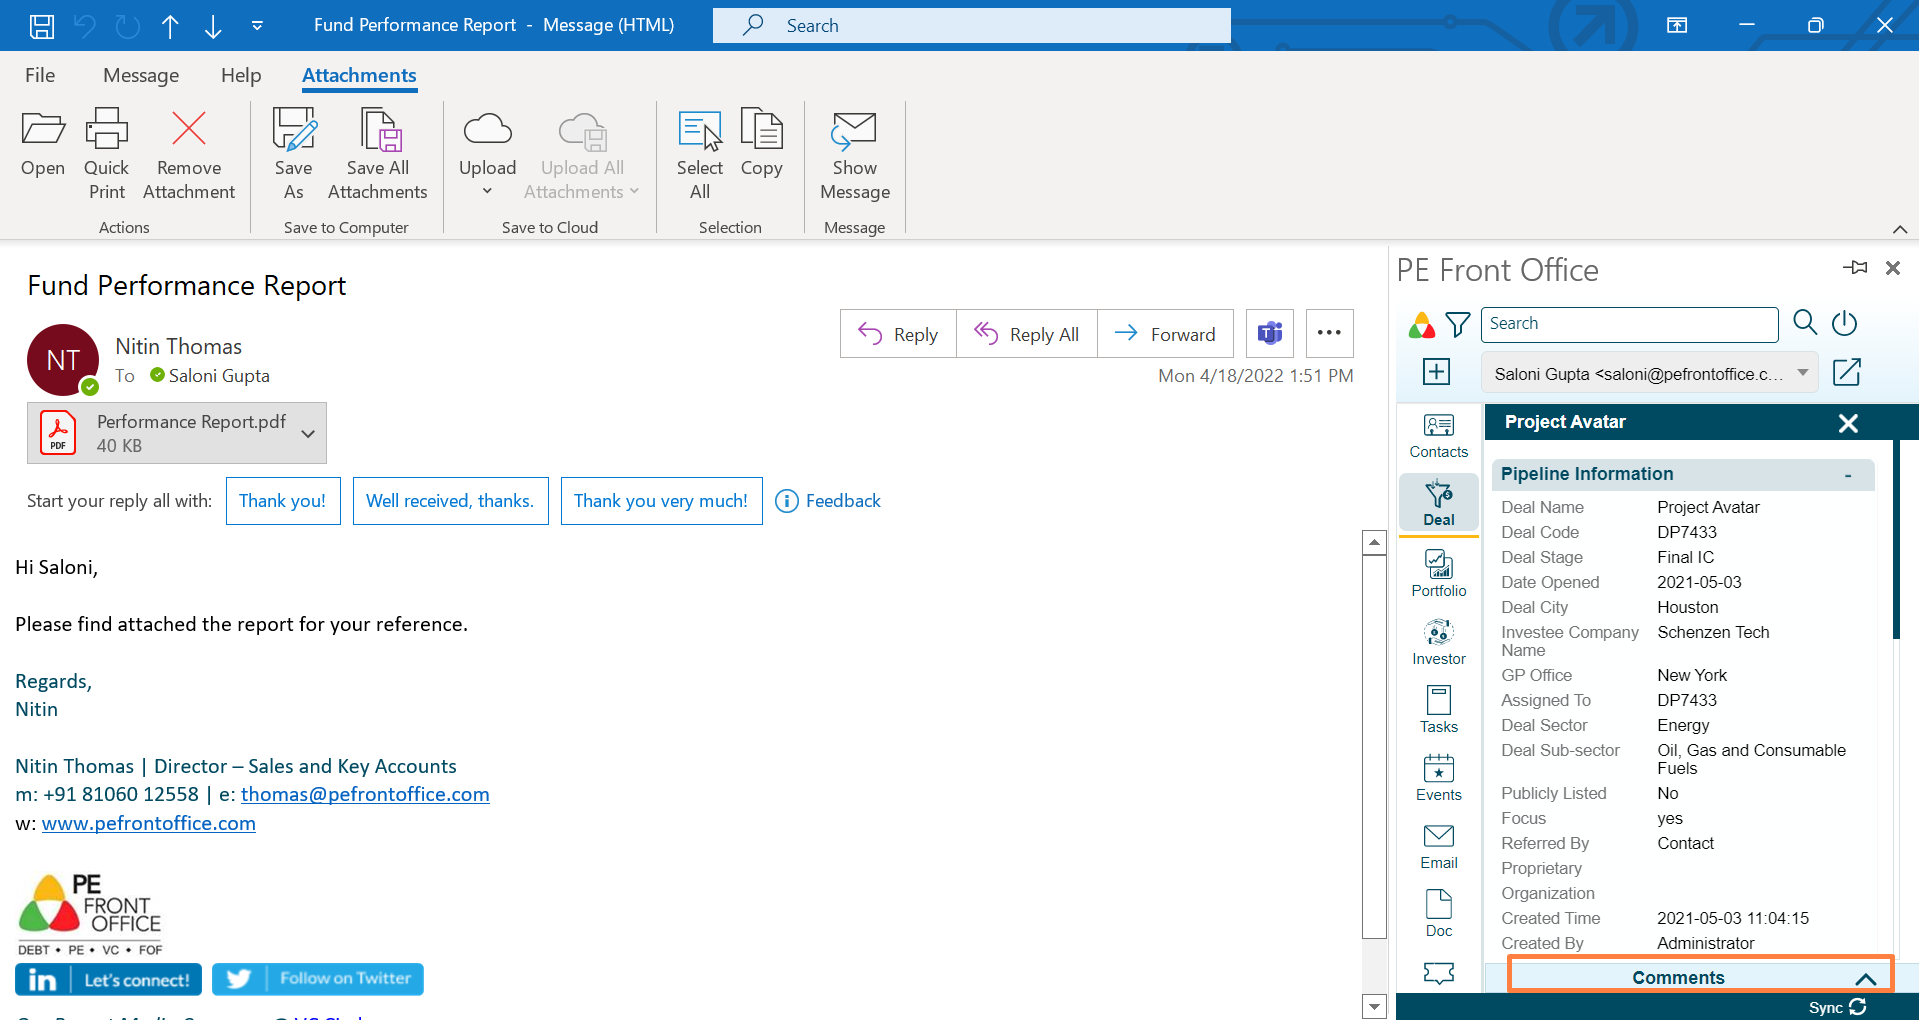Expand the Upload dropdown
This screenshot has width=1919, height=1020.
pos(487,191)
